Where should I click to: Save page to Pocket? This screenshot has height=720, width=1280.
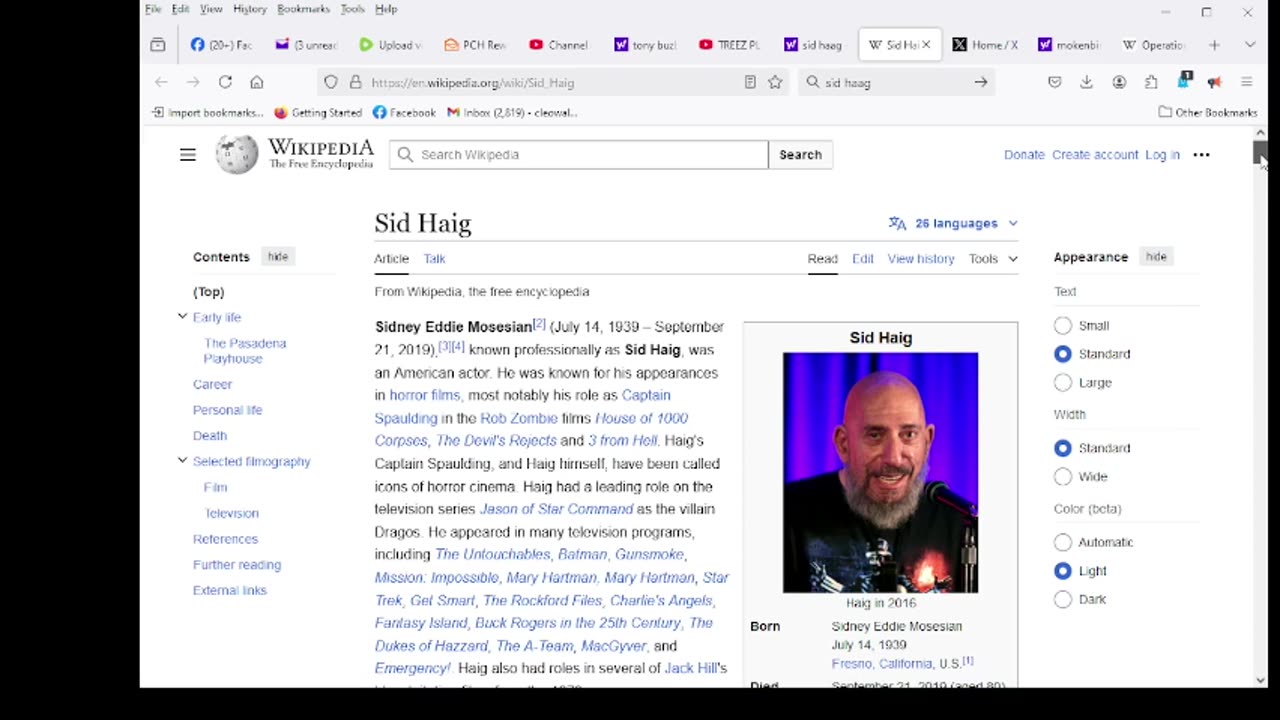coord(1054,83)
